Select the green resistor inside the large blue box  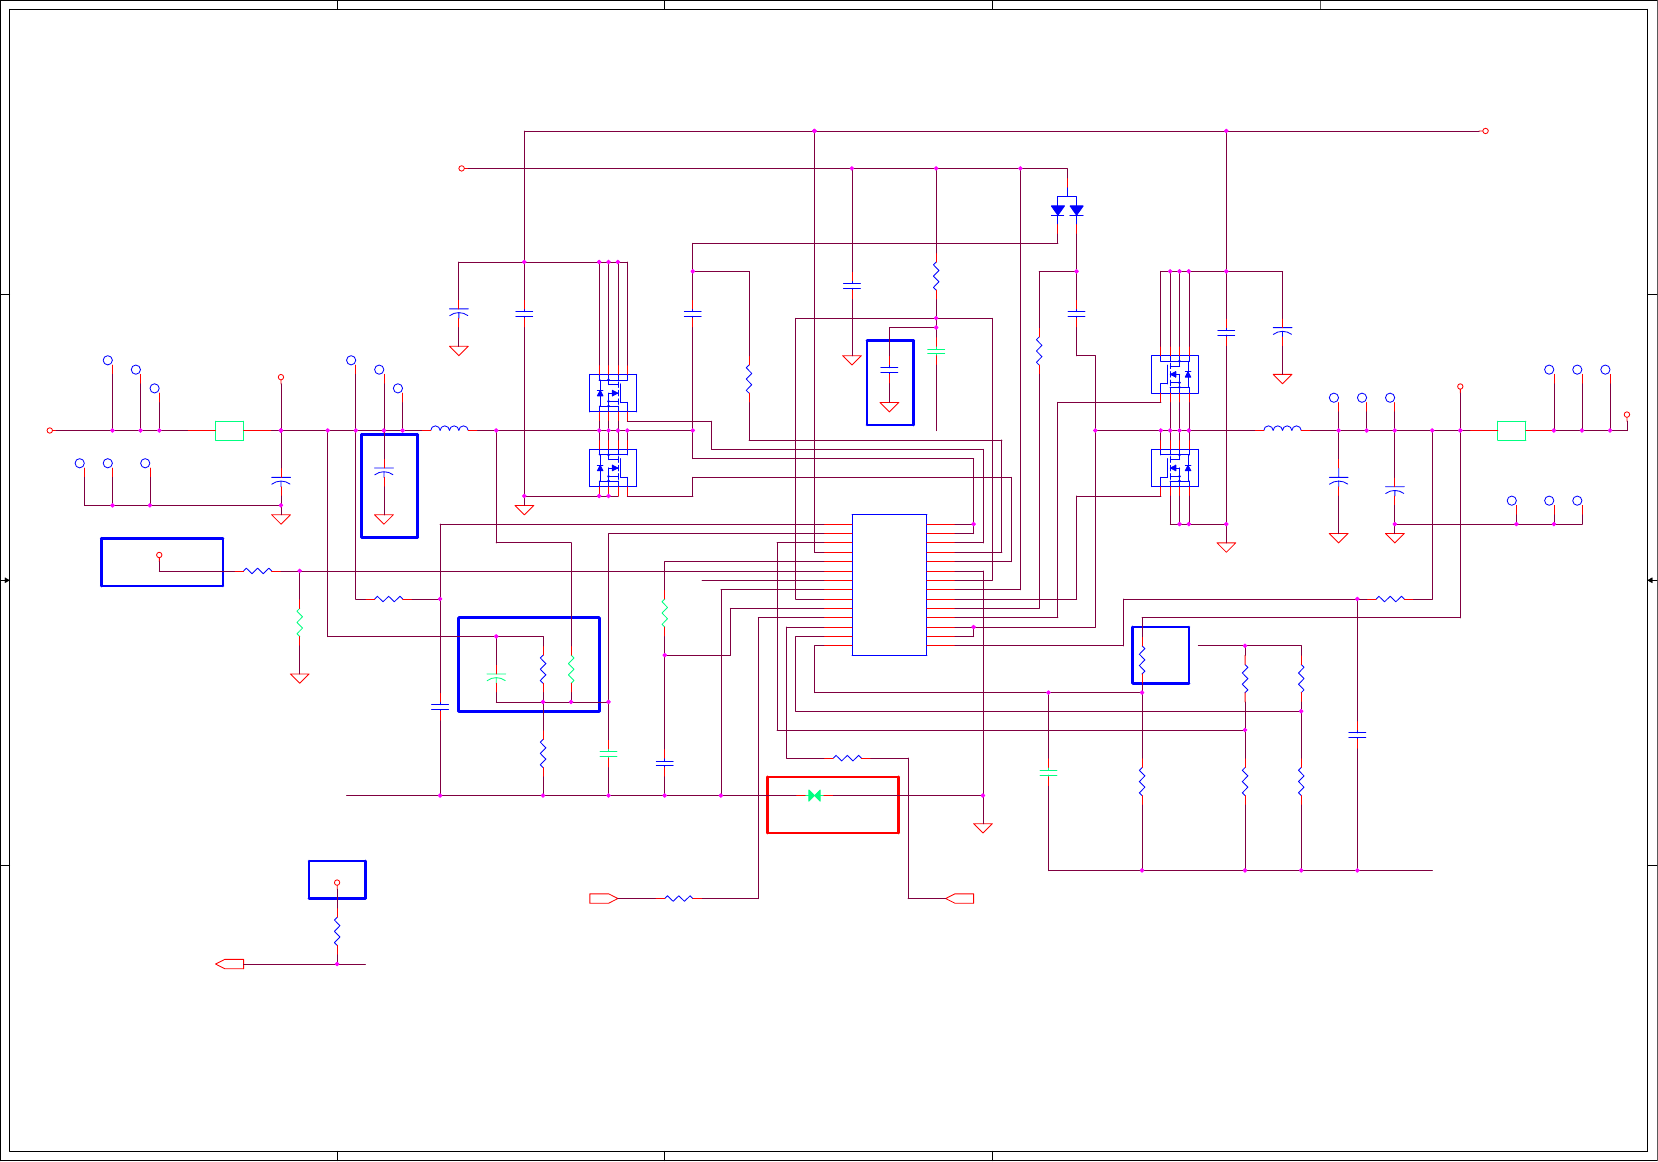click(x=571, y=669)
